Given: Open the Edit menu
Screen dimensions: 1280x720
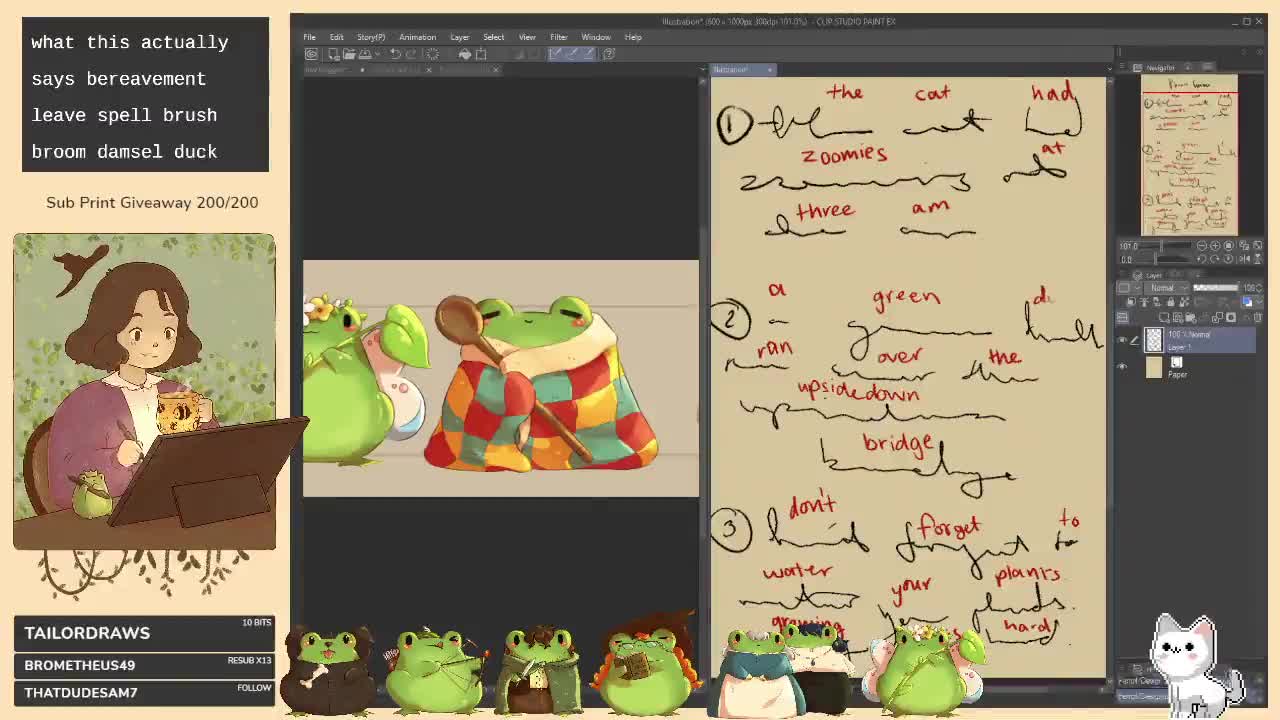Looking at the screenshot, I should pos(337,37).
